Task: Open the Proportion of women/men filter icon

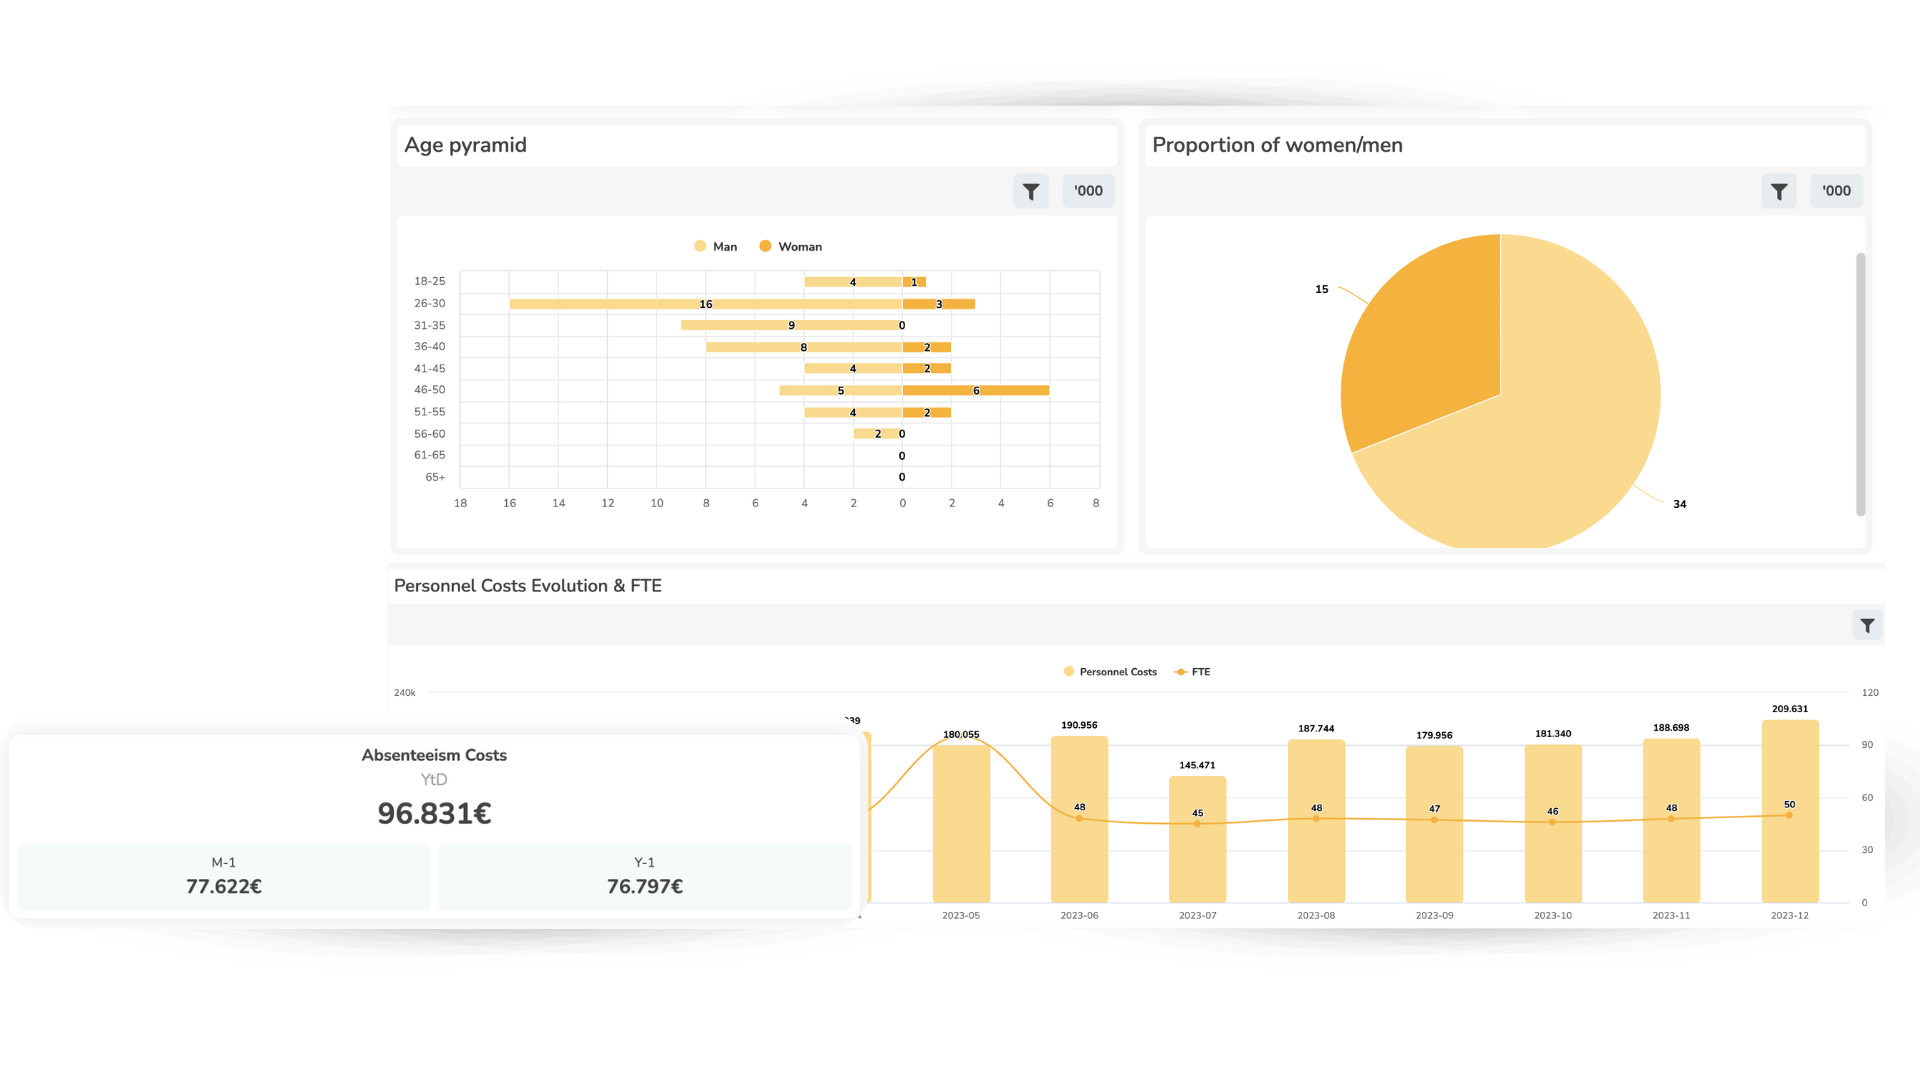Action: click(x=1779, y=191)
